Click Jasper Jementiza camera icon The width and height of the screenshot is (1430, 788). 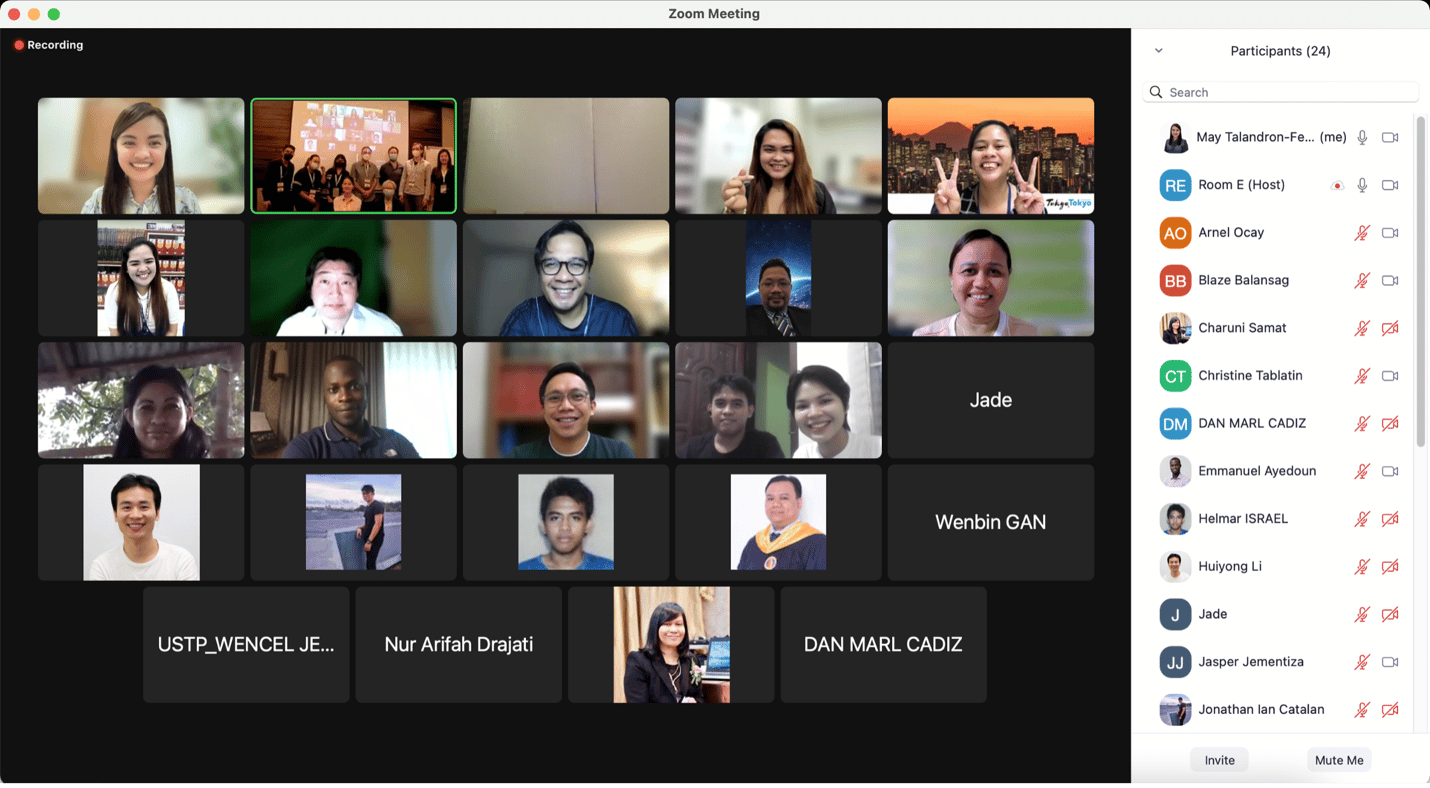(1390, 662)
